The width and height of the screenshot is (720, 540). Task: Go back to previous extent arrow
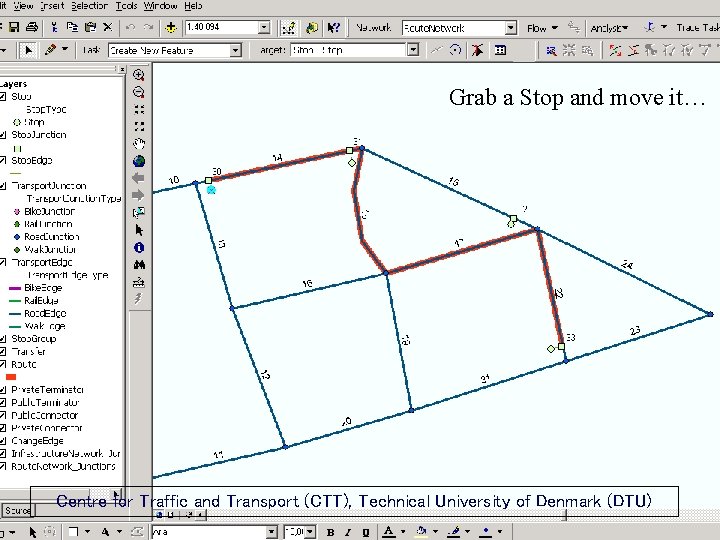(138, 178)
